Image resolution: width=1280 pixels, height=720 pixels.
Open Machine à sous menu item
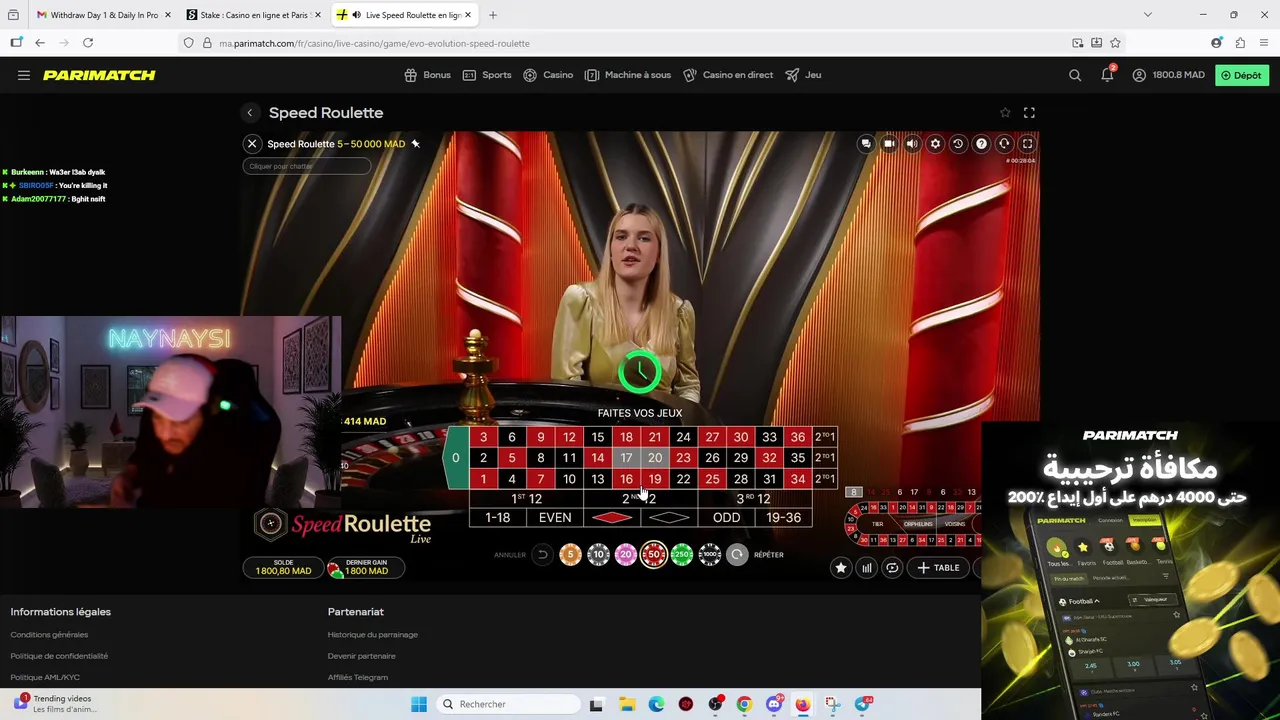628,75
